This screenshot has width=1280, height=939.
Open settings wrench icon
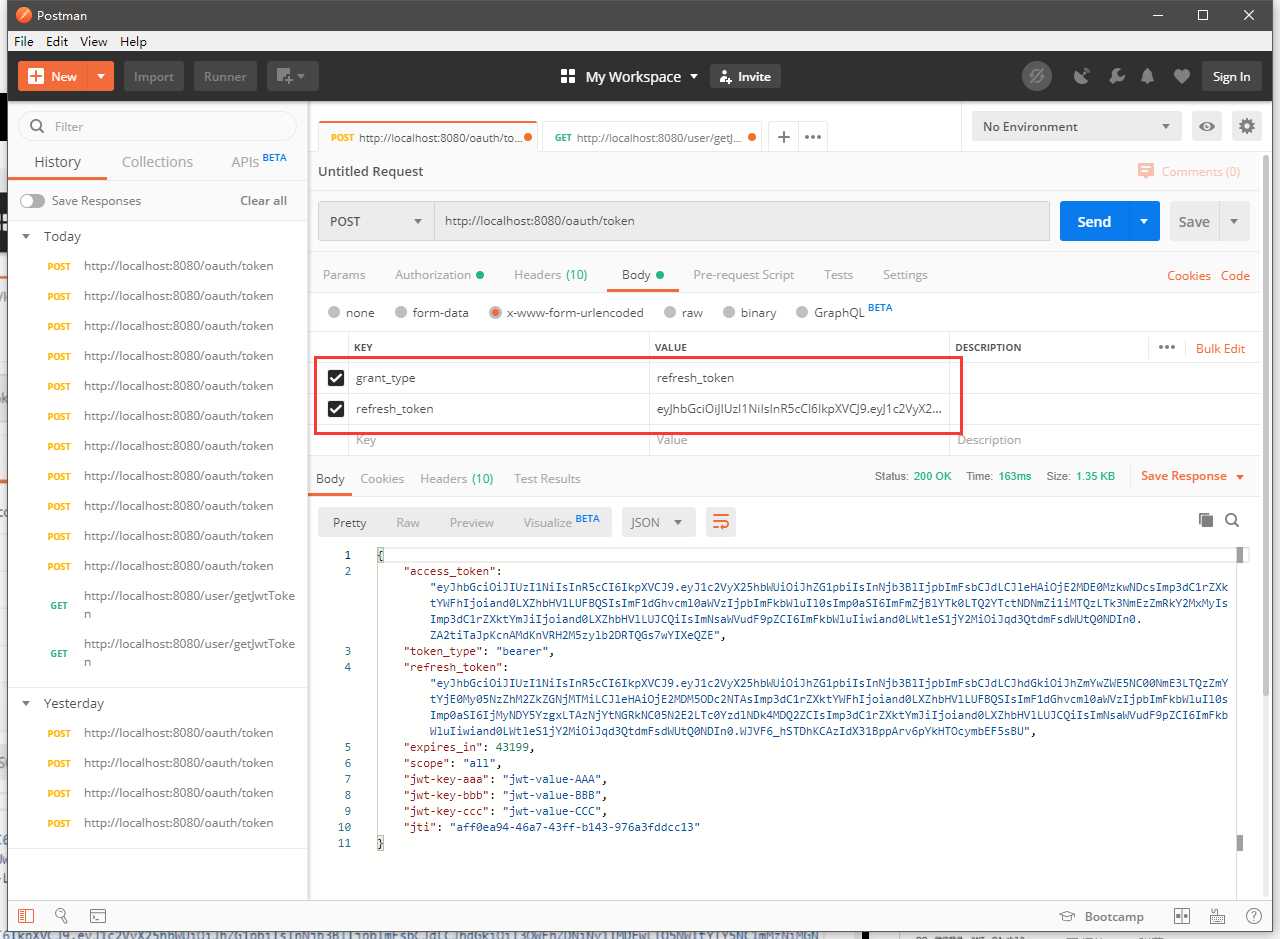[x=1116, y=76]
